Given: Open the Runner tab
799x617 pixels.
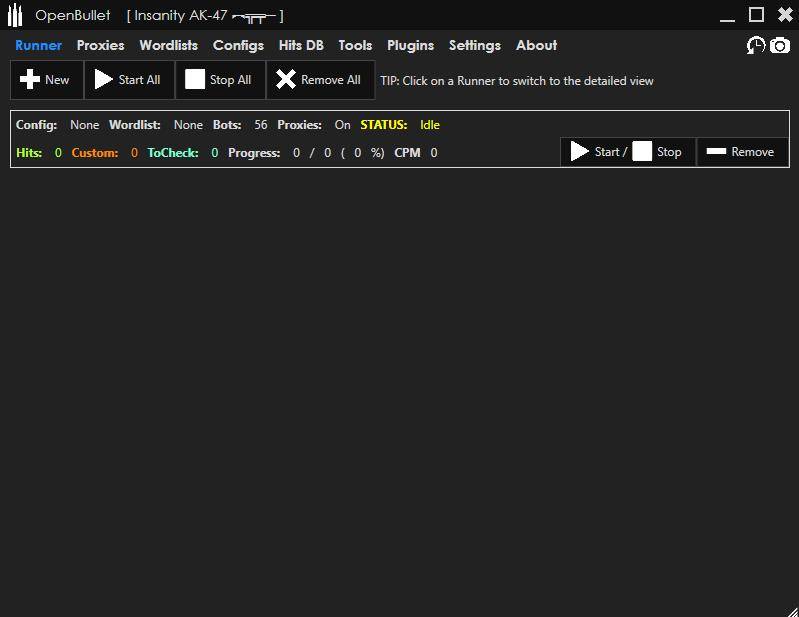Looking at the screenshot, I should click(x=38, y=45).
